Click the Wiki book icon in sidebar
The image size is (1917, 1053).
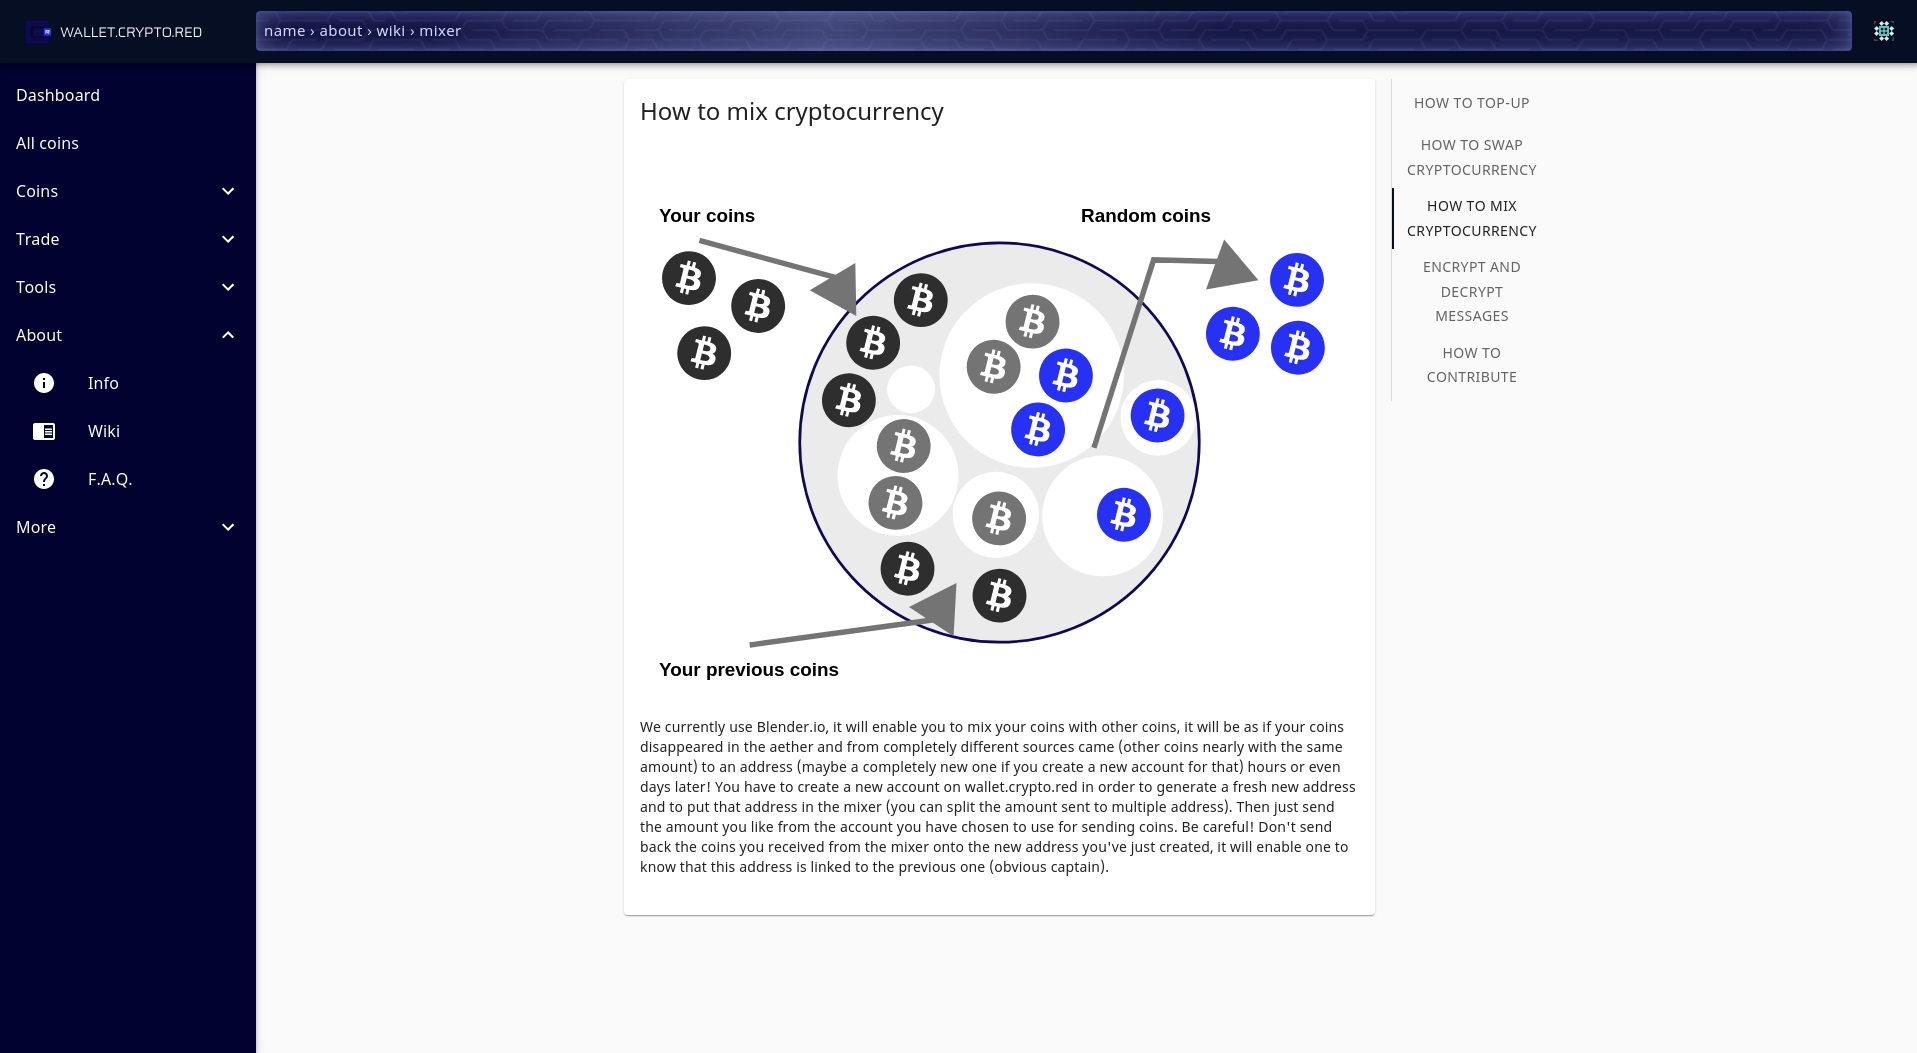(x=44, y=431)
